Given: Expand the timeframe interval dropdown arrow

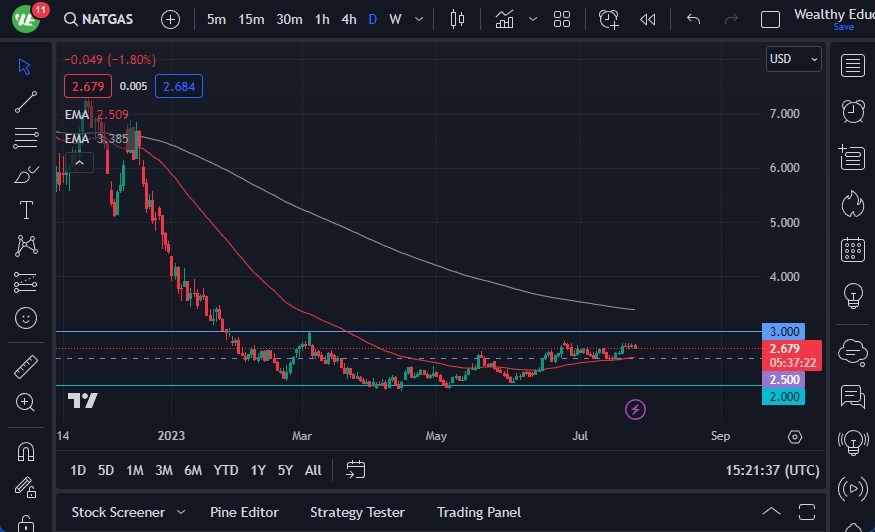Looking at the screenshot, I should click(421, 19).
